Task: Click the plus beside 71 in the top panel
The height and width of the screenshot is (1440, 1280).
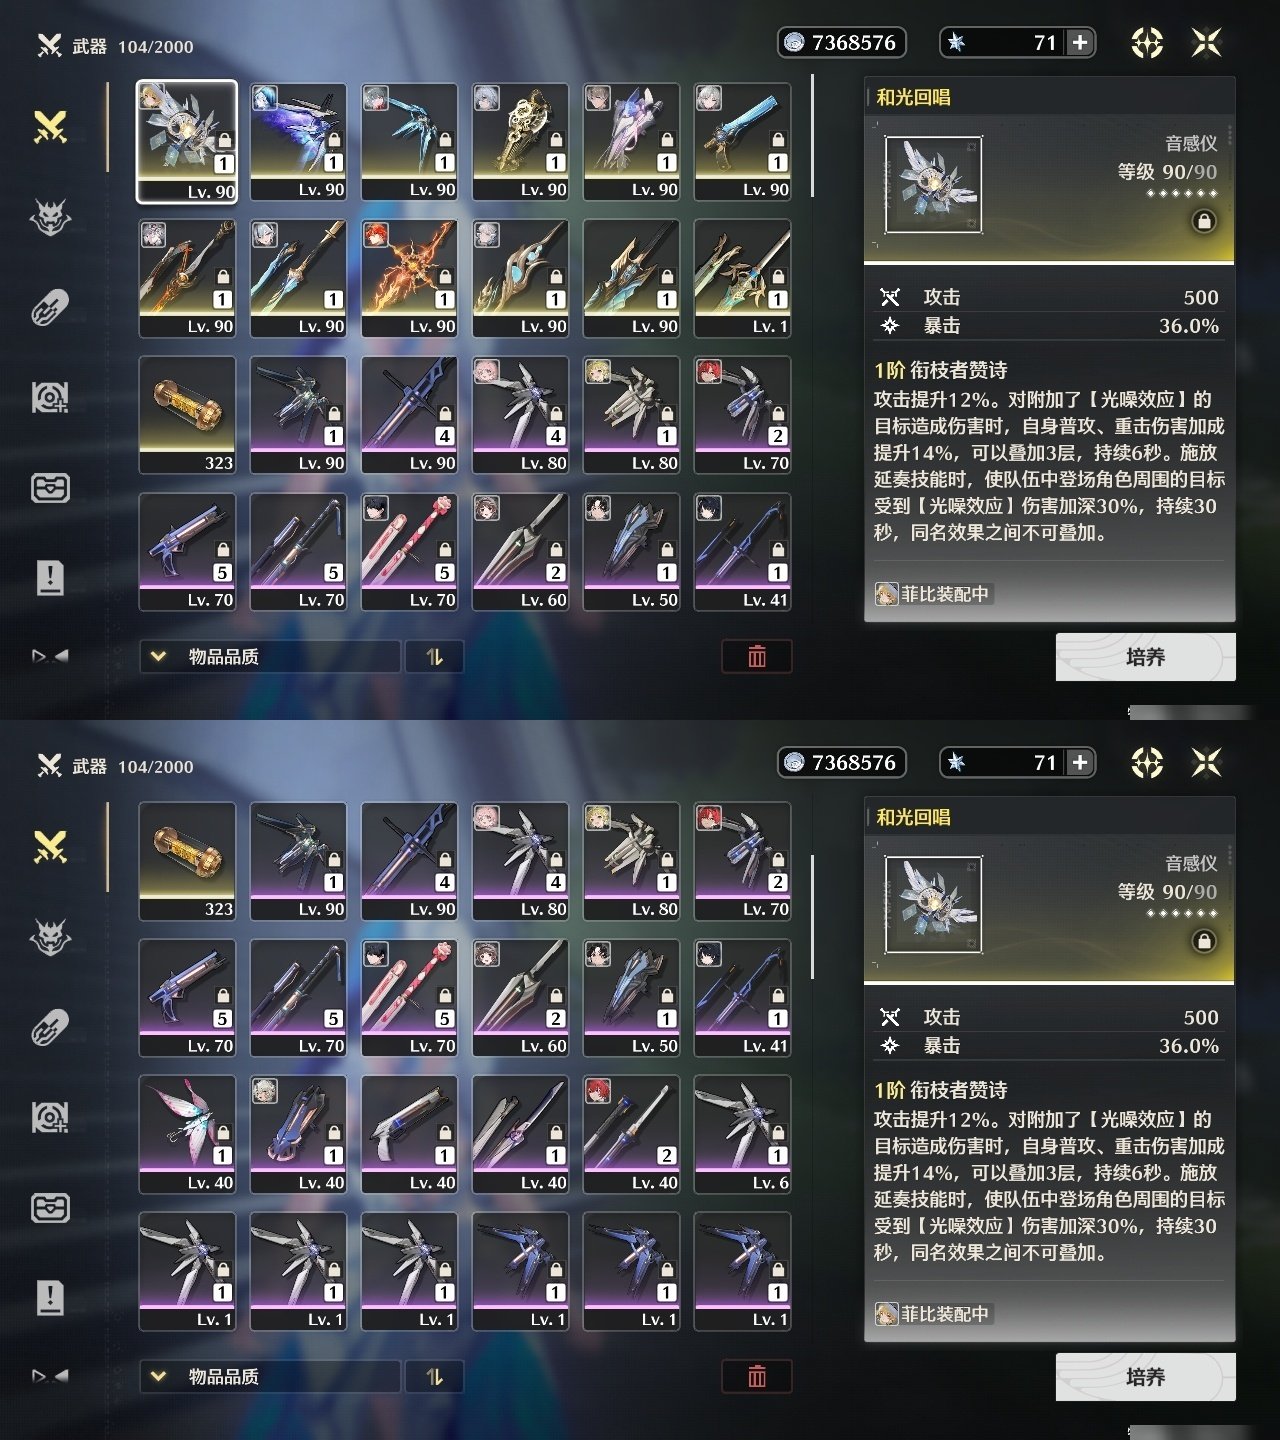Action: (1080, 42)
